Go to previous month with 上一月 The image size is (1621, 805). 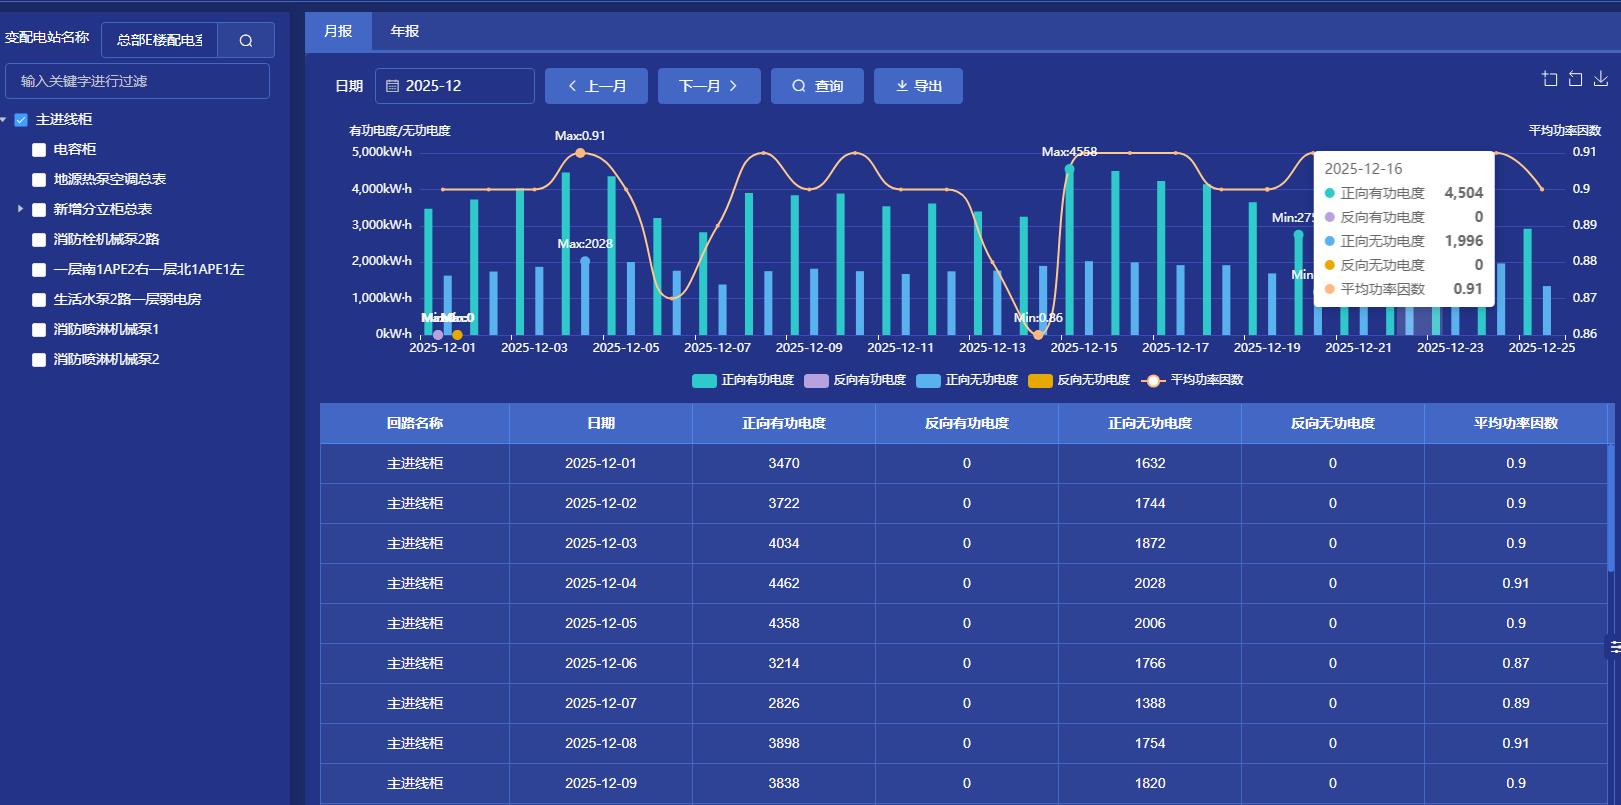pos(596,86)
